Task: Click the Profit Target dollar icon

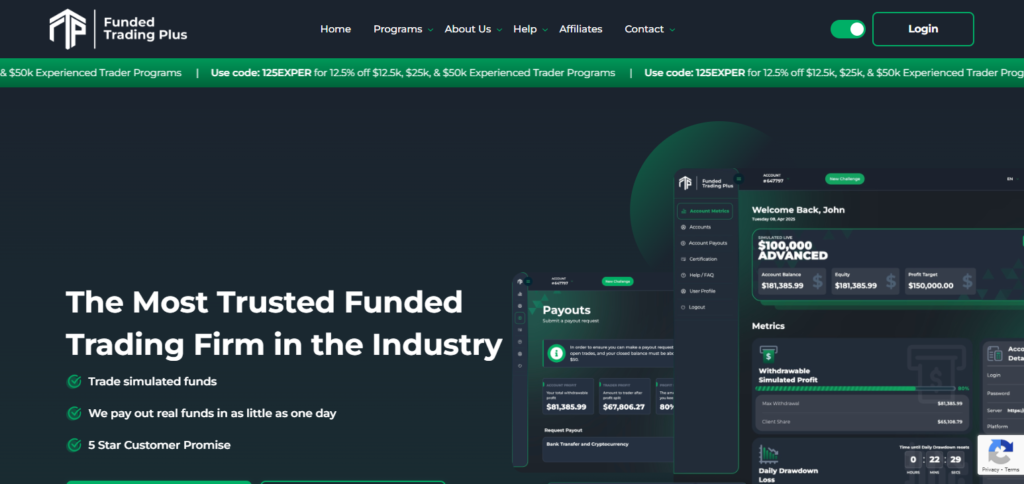Action: coord(967,282)
